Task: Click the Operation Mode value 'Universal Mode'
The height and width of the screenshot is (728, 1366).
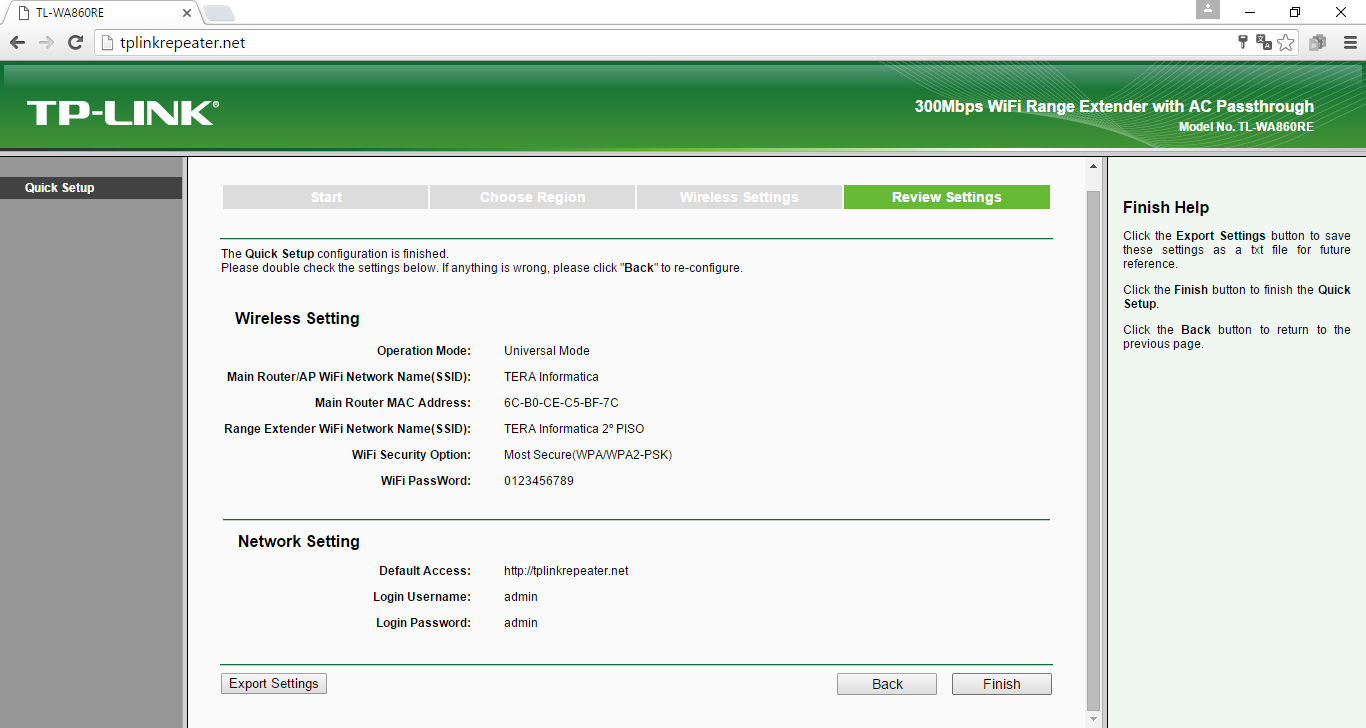Action: tap(547, 351)
